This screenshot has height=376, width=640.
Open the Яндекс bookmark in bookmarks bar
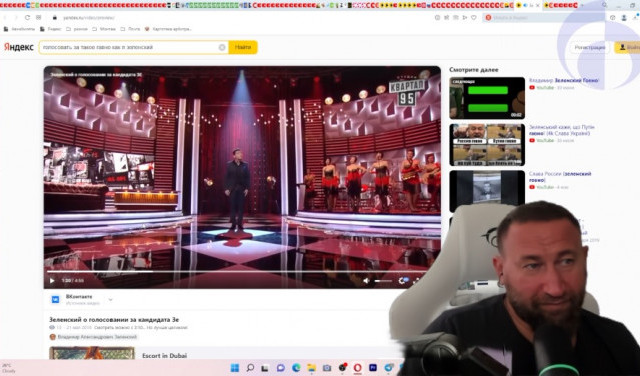[x=51, y=29]
